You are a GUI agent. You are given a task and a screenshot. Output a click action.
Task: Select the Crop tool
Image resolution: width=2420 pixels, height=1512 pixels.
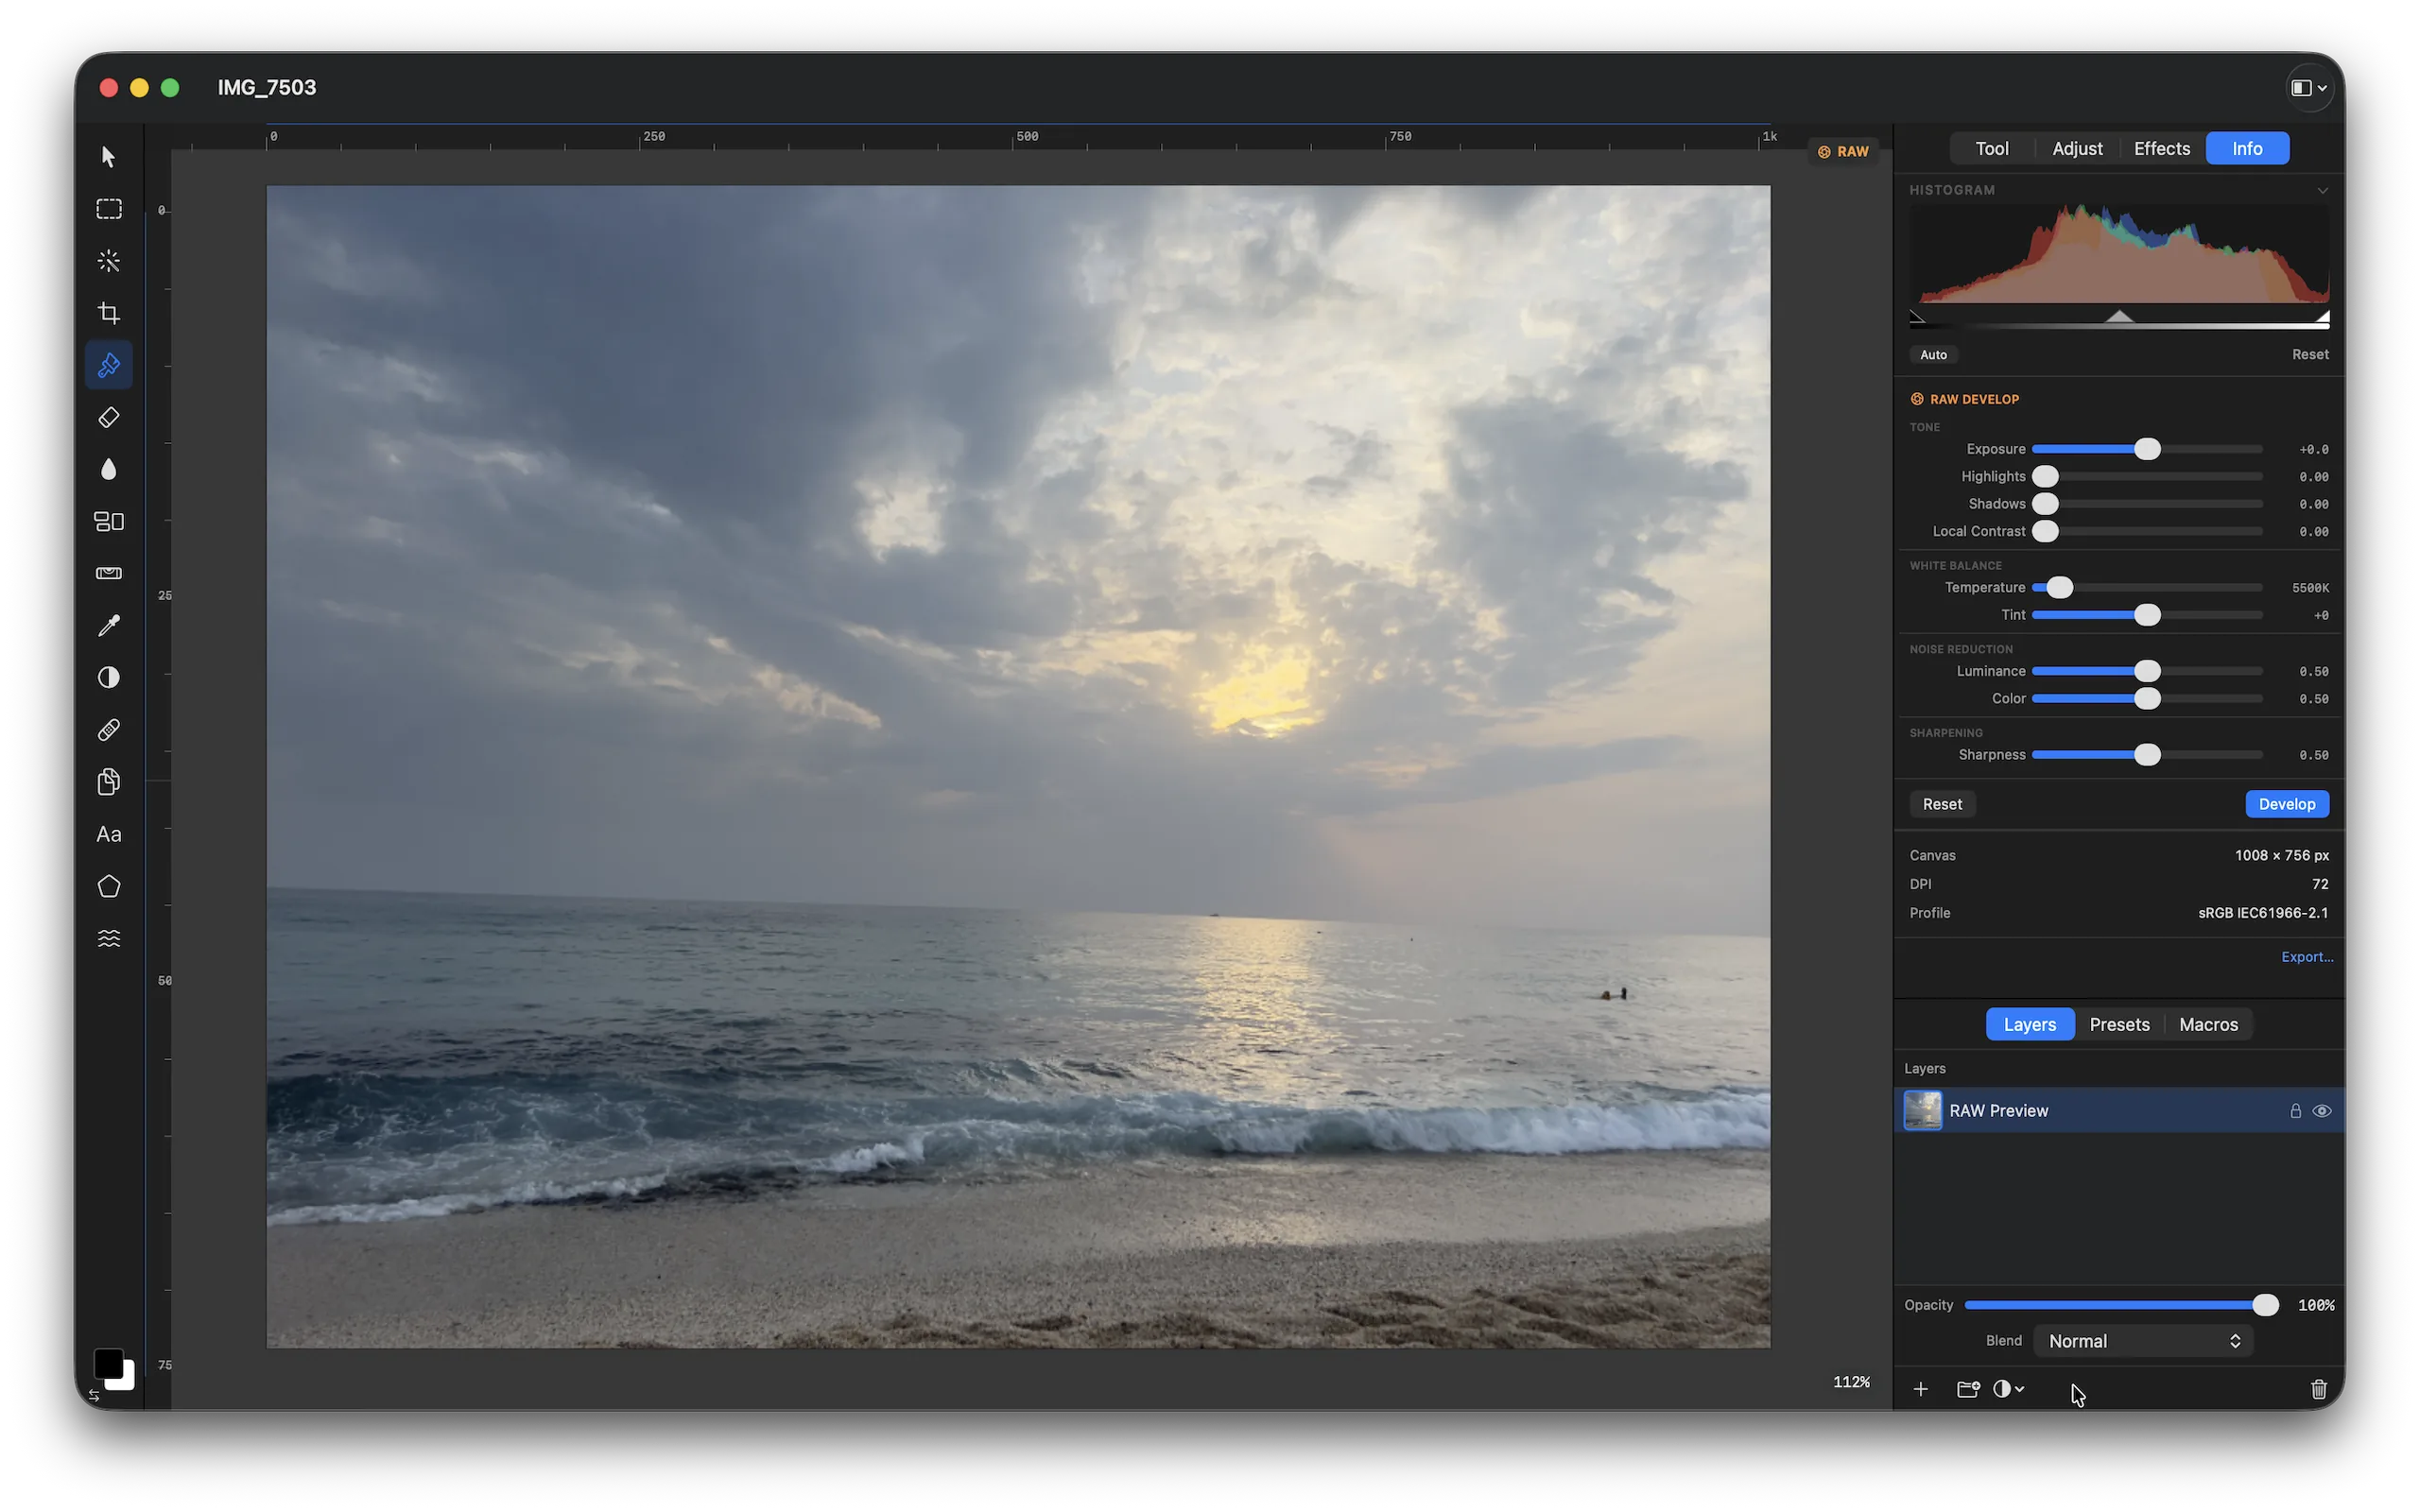(108, 313)
